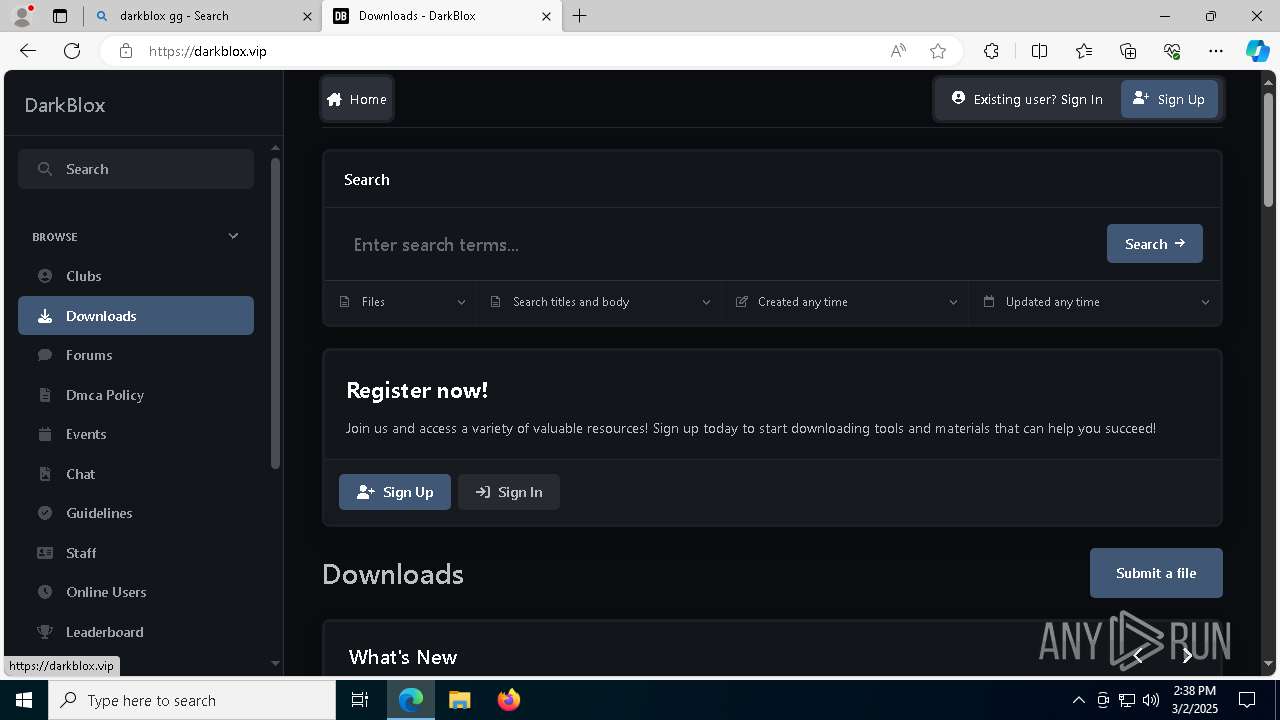
Task: Open the Updated any time dropdown
Action: click(1095, 302)
